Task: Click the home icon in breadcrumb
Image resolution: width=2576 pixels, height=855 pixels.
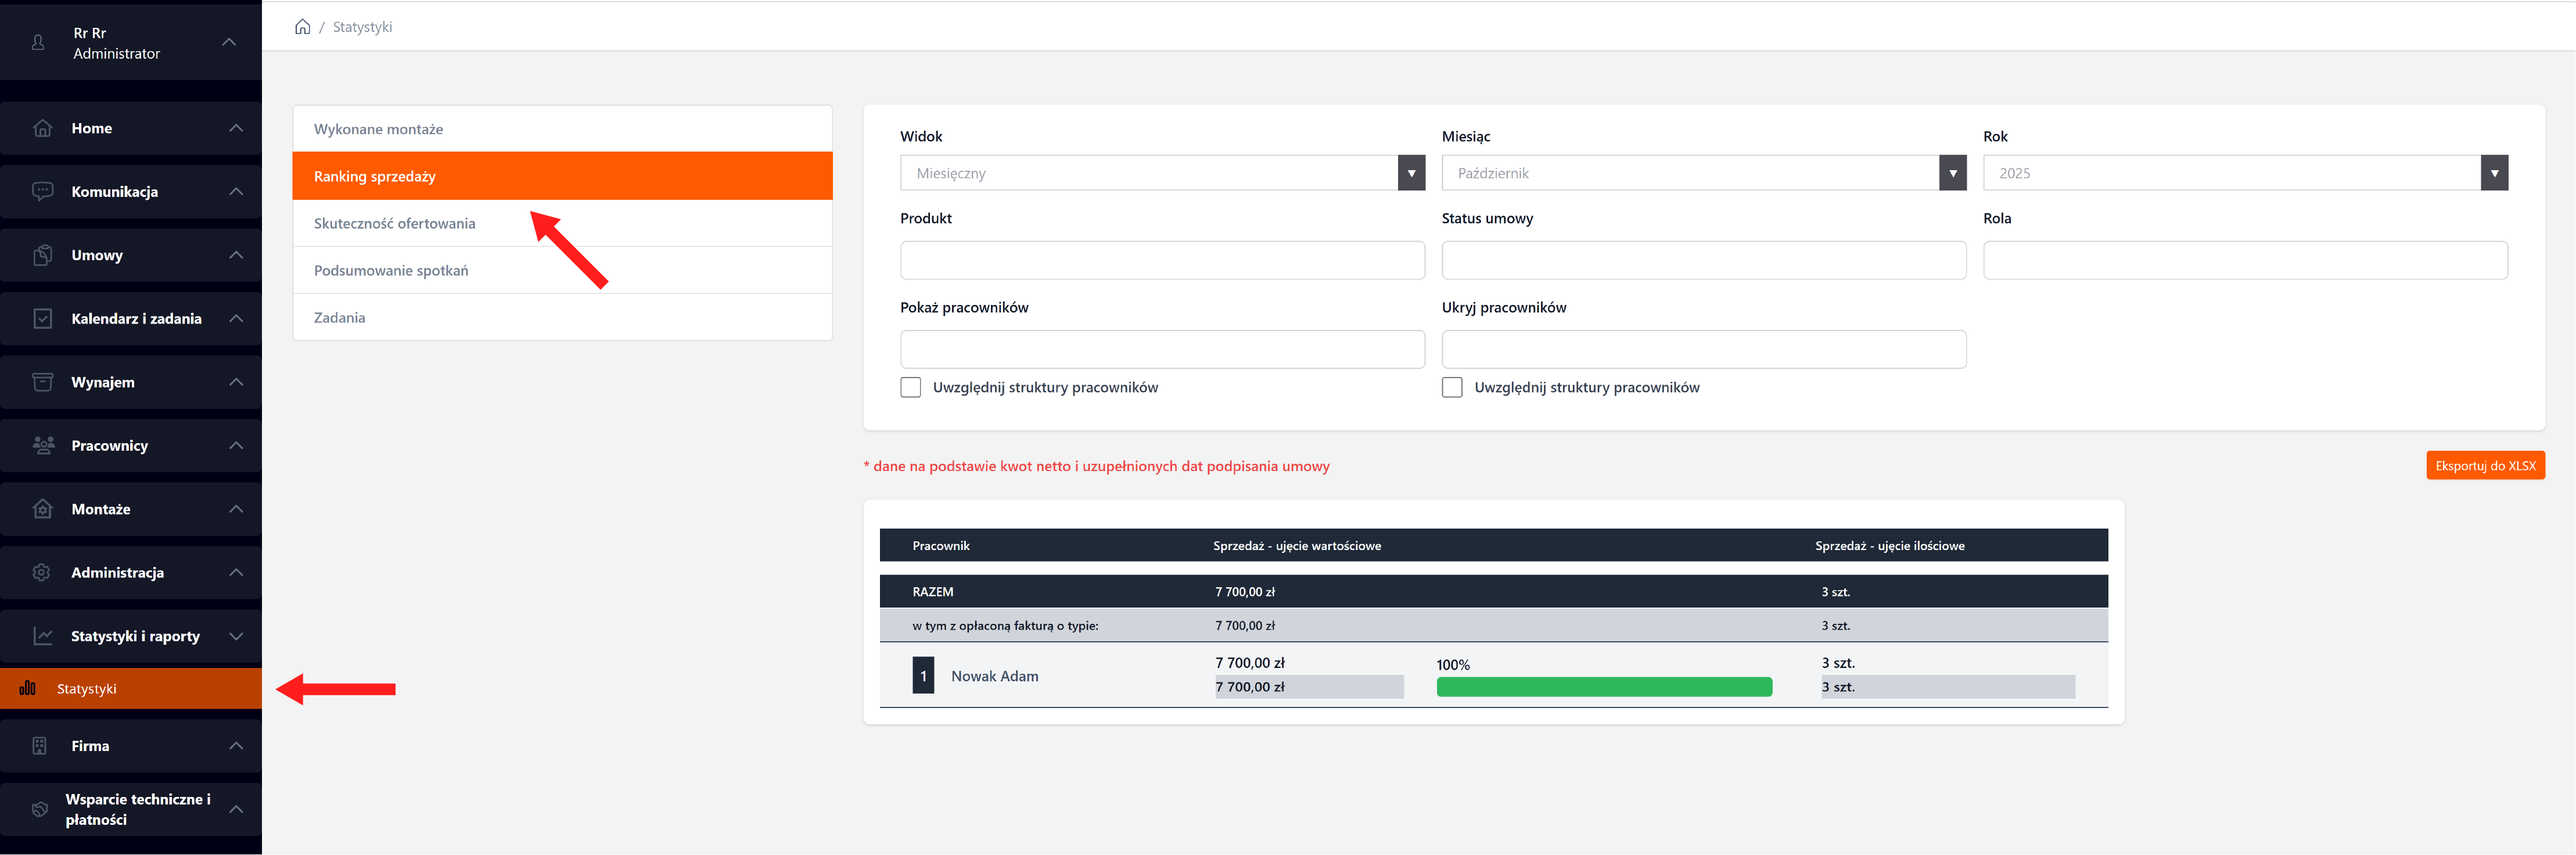Action: (302, 27)
